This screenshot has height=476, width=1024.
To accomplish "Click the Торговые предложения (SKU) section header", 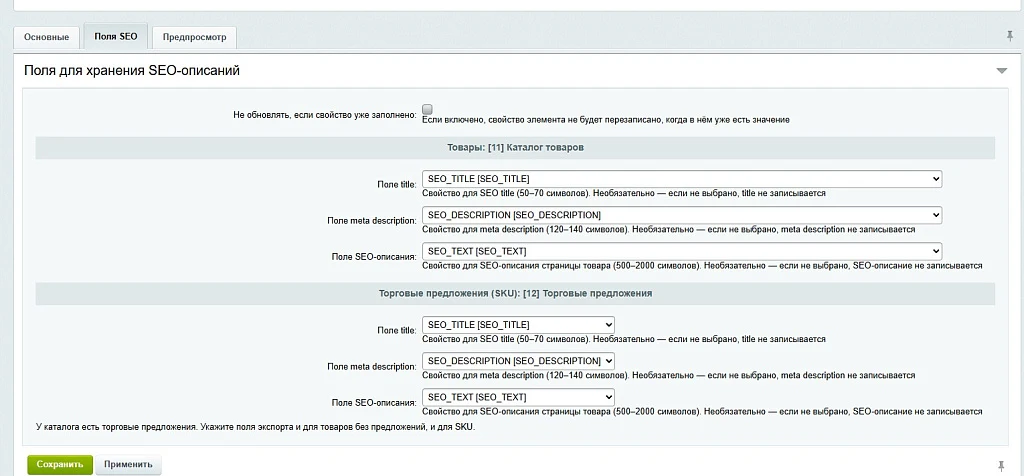I will click(x=515, y=294).
